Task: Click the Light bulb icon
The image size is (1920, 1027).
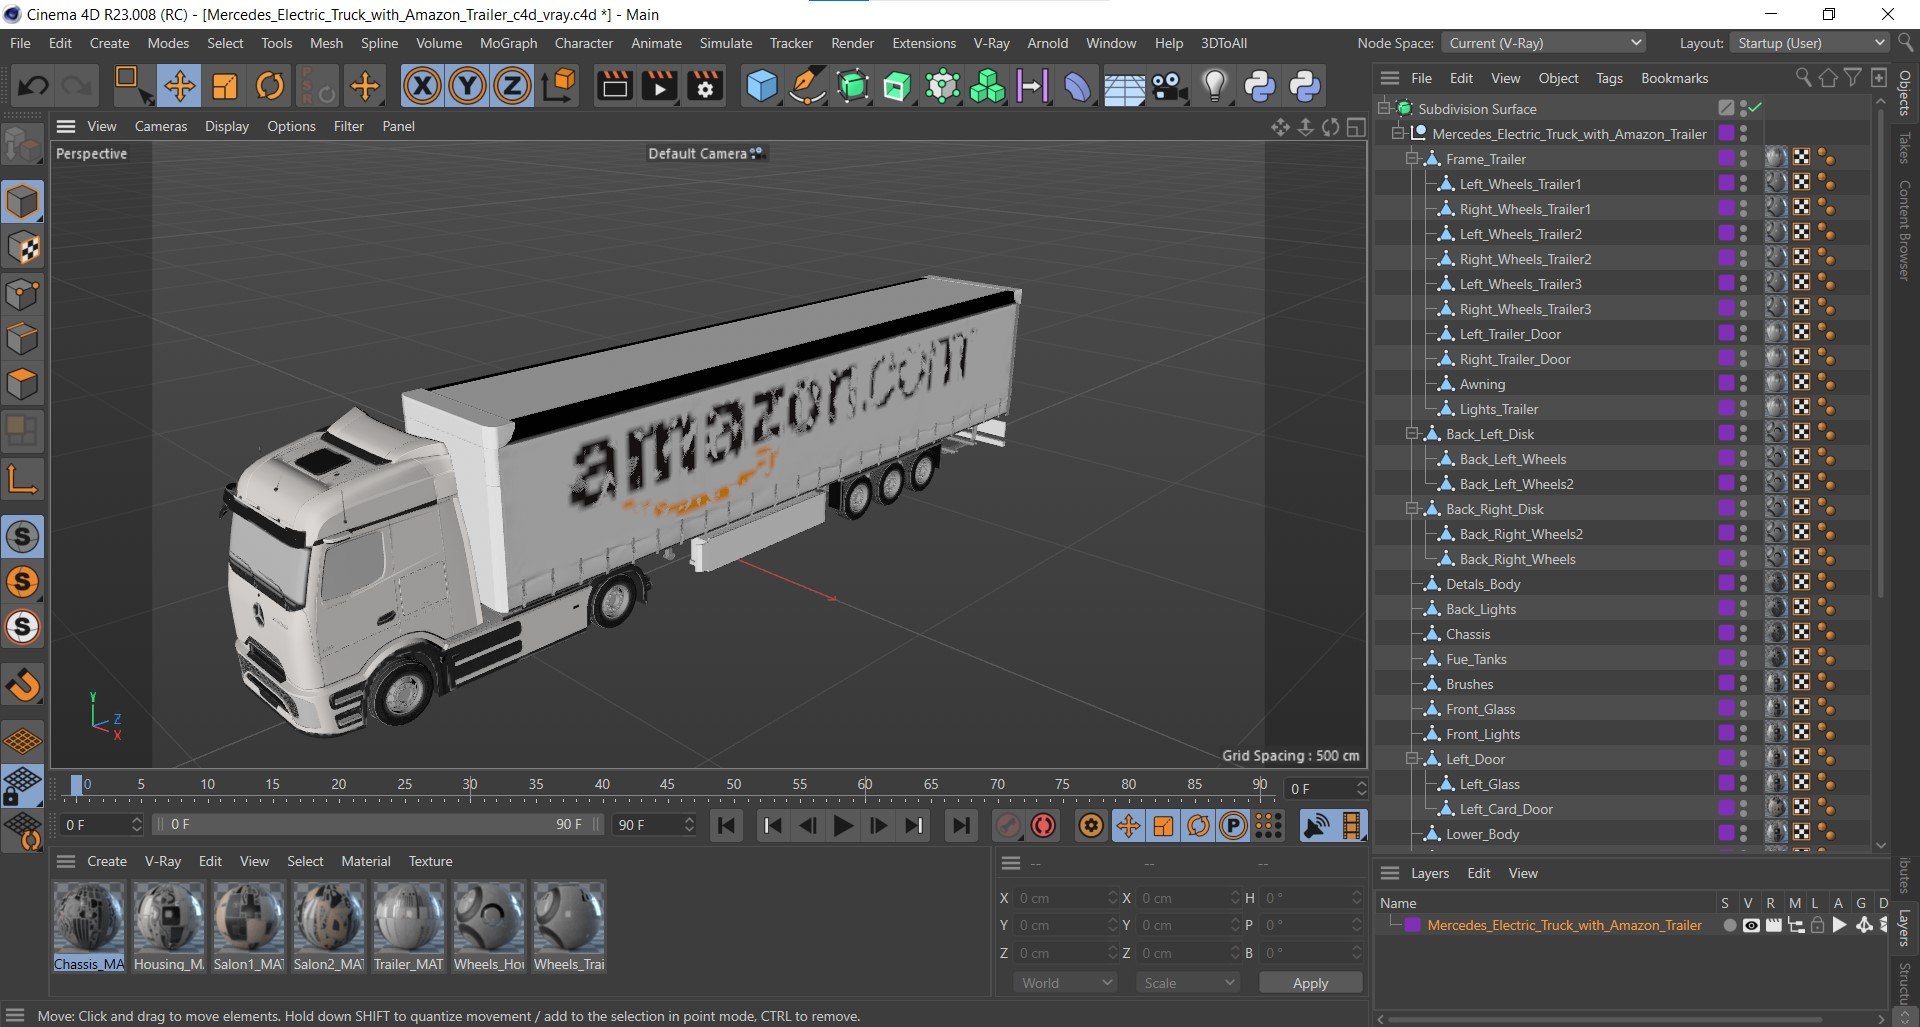Action: [x=1214, y=86]
